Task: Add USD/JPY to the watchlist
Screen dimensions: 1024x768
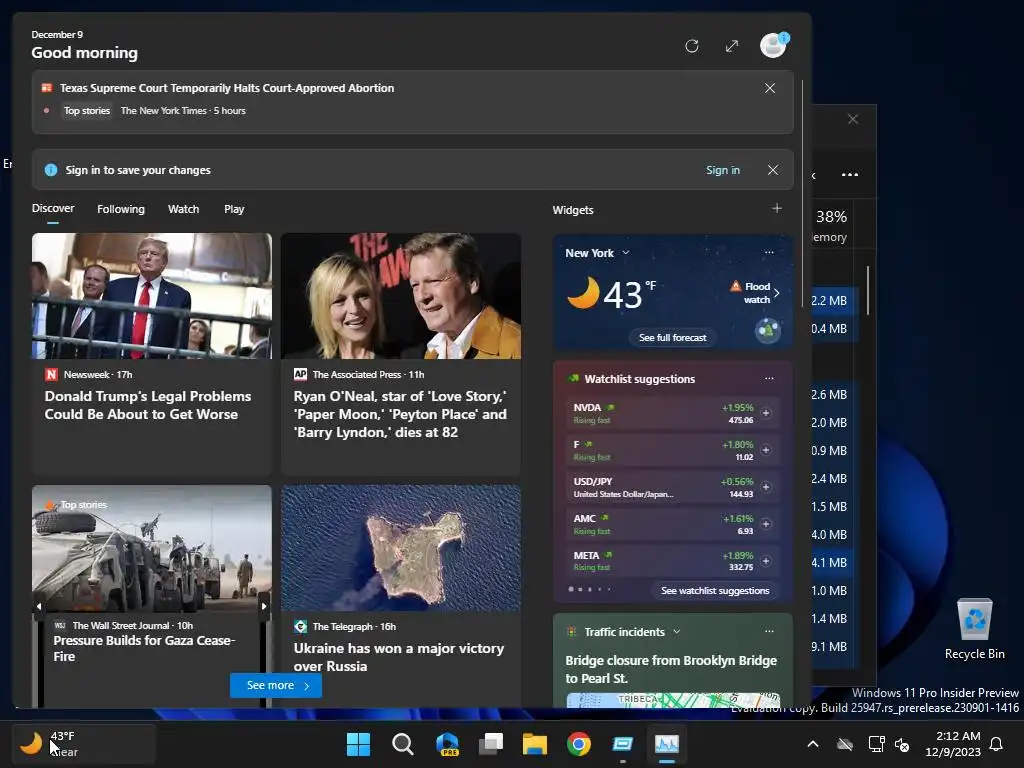Action: (x=766, y=487)
